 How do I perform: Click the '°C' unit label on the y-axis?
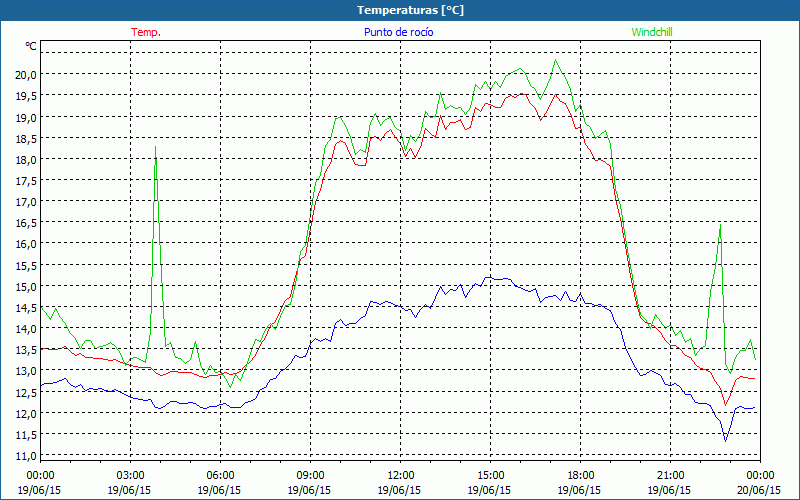point(31,46)
